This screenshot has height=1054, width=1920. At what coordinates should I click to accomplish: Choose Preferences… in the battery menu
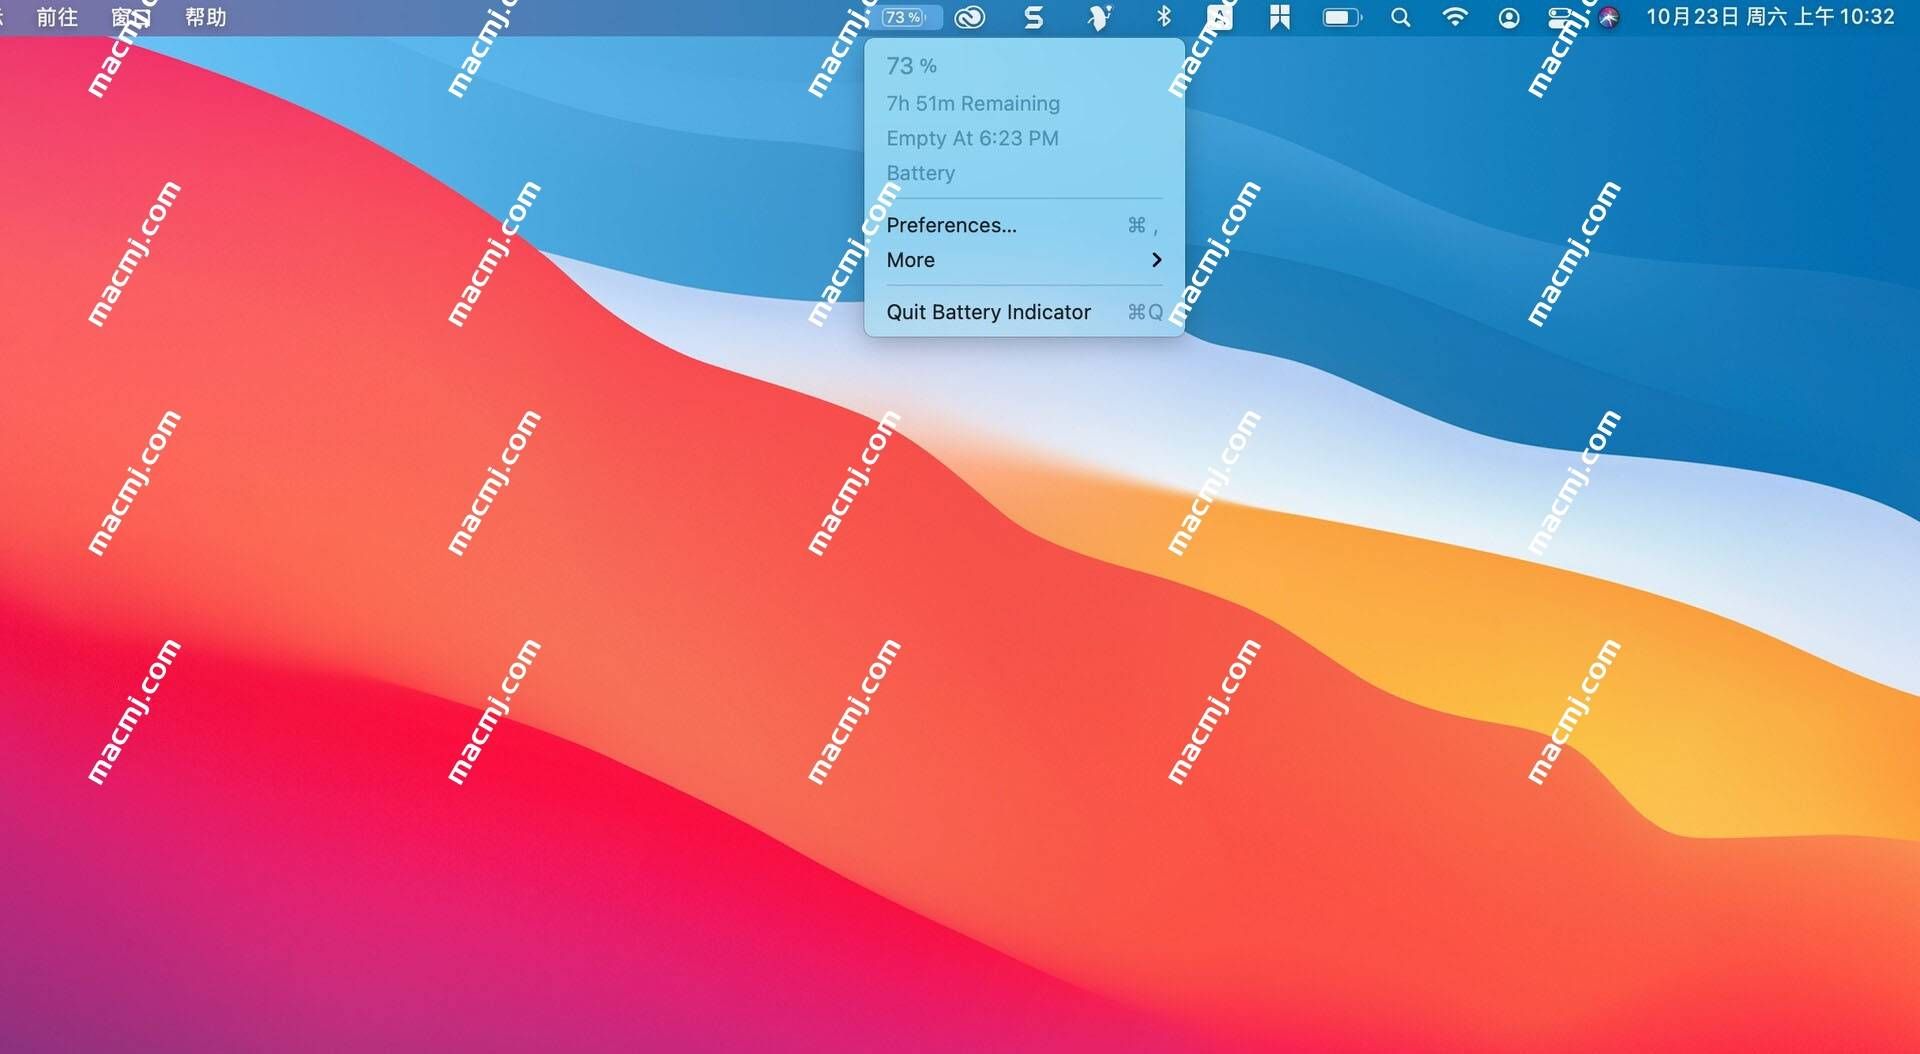tap(1024, 225)
